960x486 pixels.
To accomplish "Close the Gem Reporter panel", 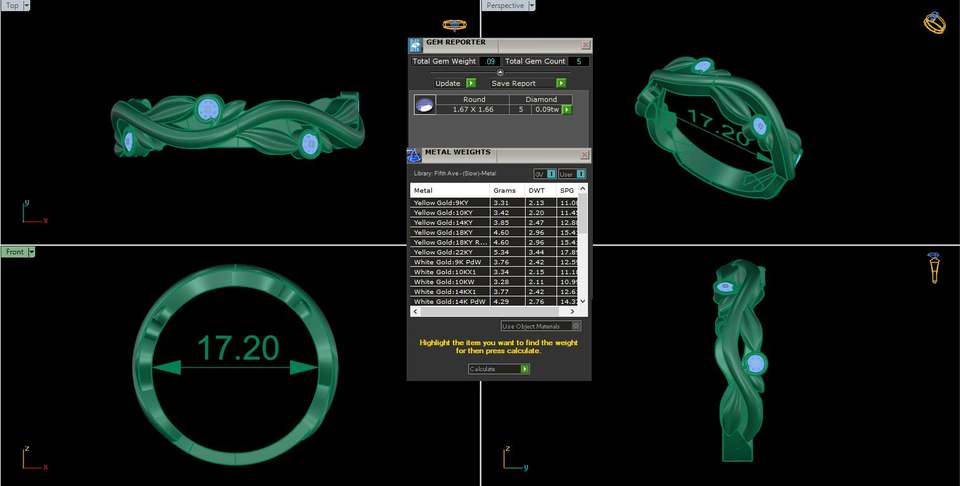I will click(585, 45).
